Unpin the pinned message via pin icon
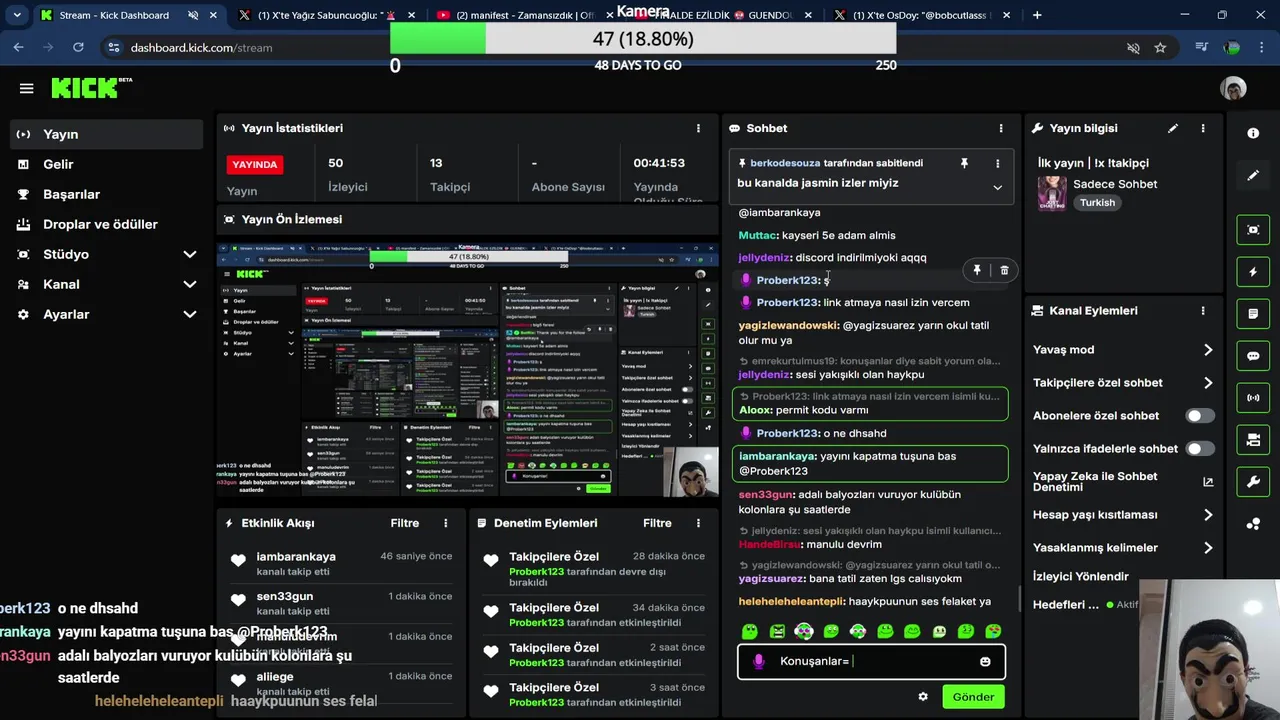1280x720 pixels. tap(964, 163)
